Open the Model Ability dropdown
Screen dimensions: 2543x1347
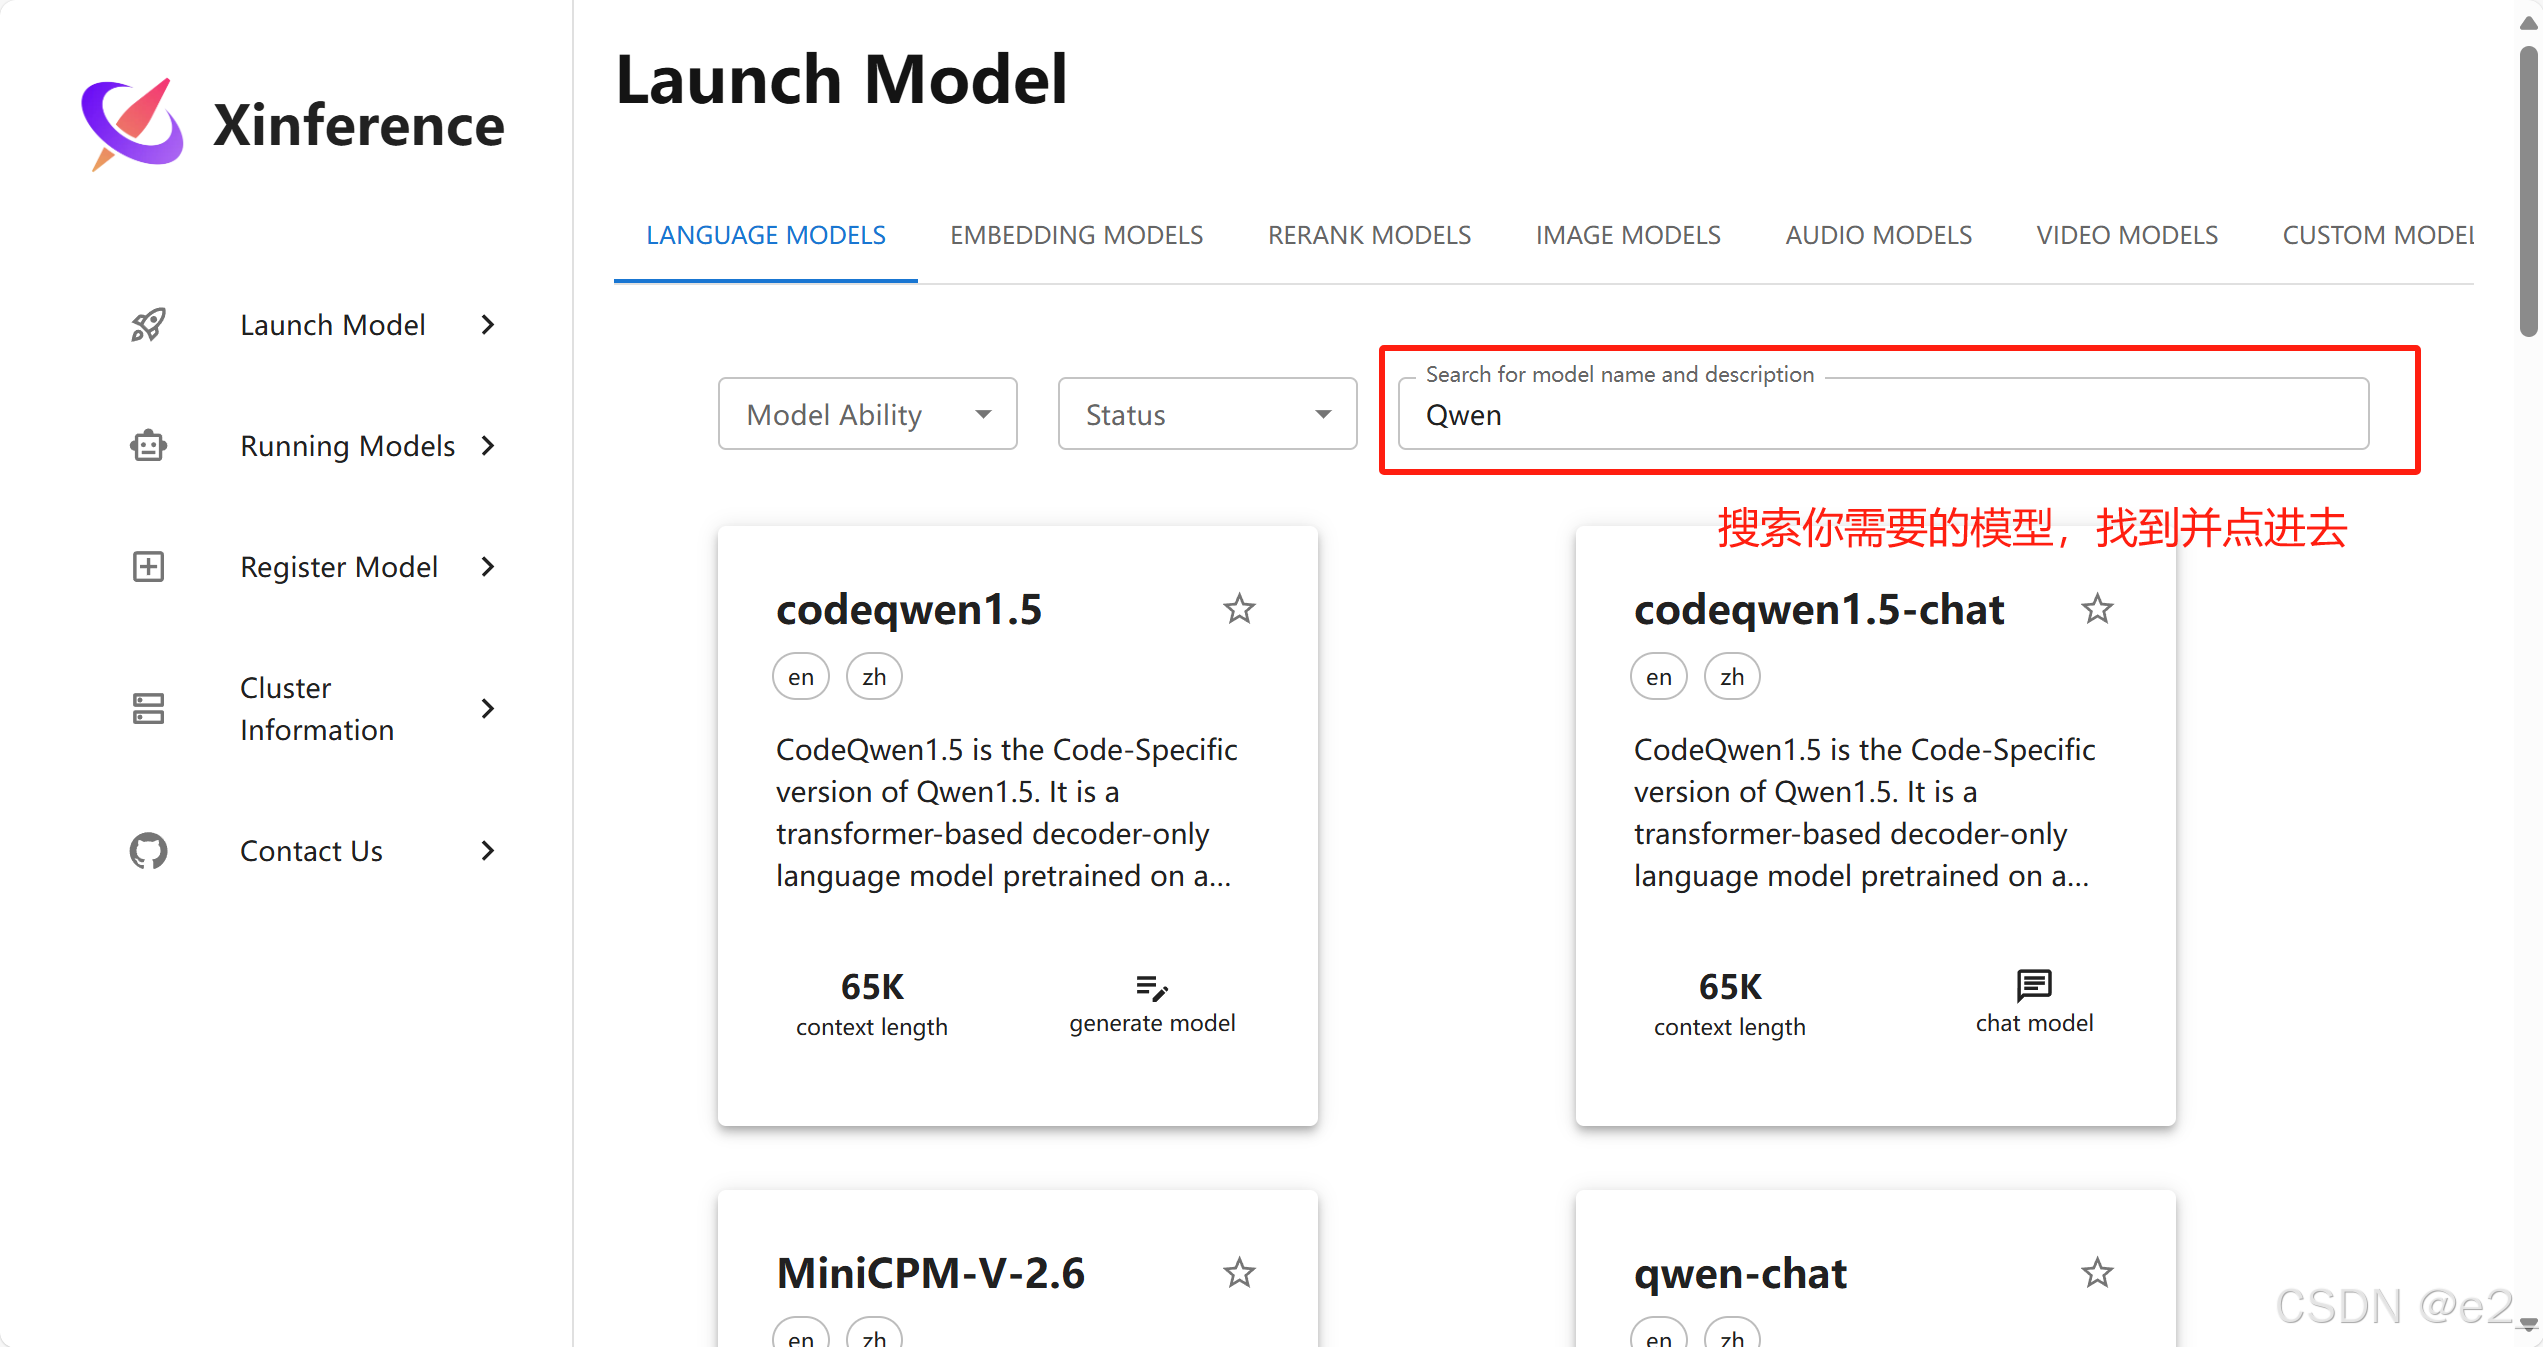coord(867,414)
